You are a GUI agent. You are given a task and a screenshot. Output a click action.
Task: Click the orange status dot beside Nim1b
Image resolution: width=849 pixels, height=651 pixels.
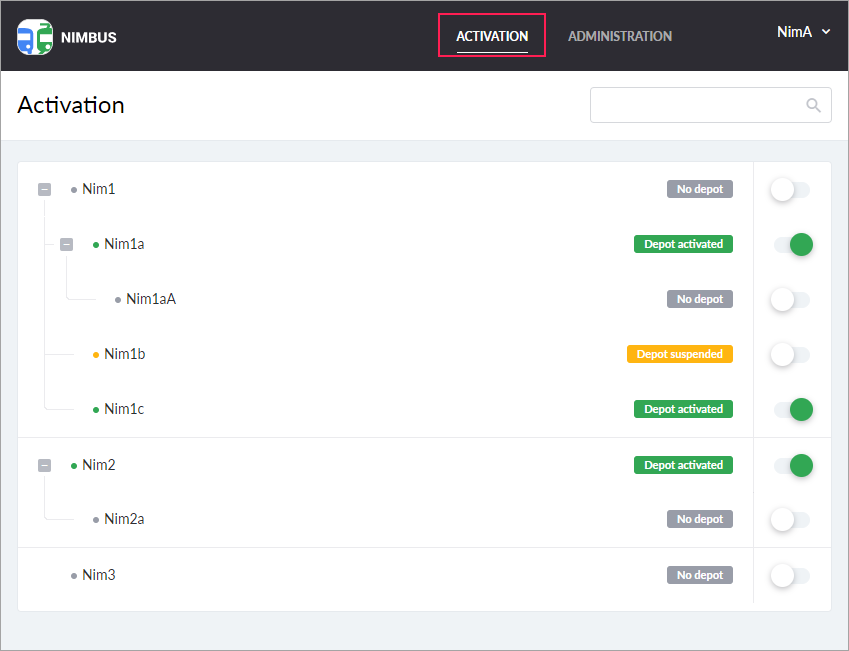click(96, 354)
